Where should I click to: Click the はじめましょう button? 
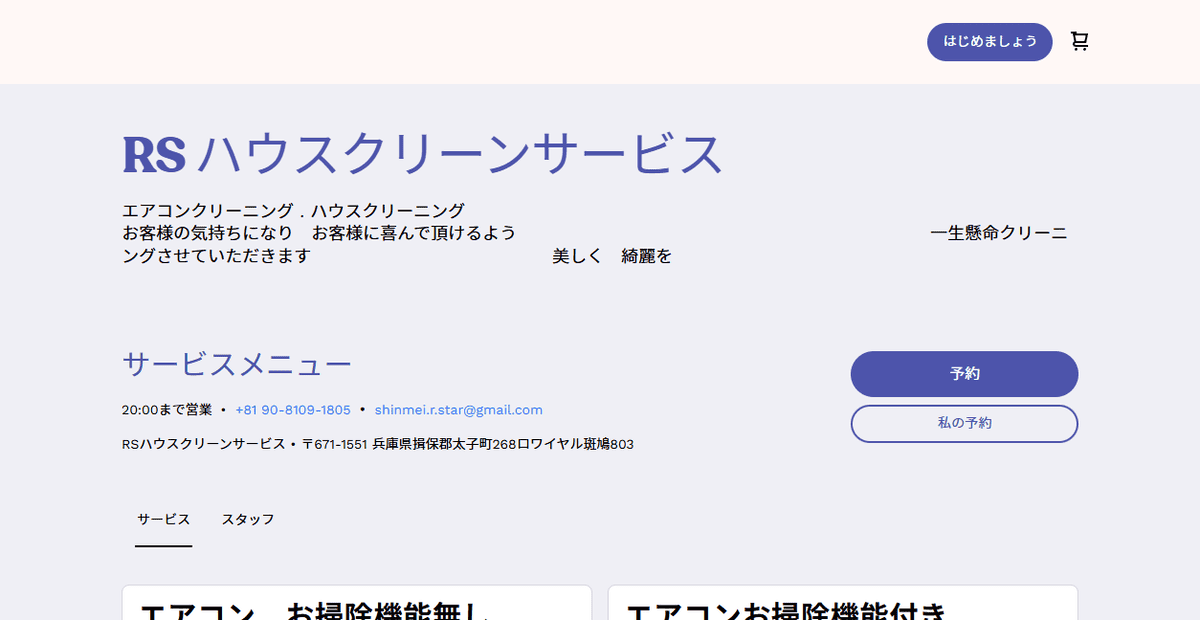(989, 42)
